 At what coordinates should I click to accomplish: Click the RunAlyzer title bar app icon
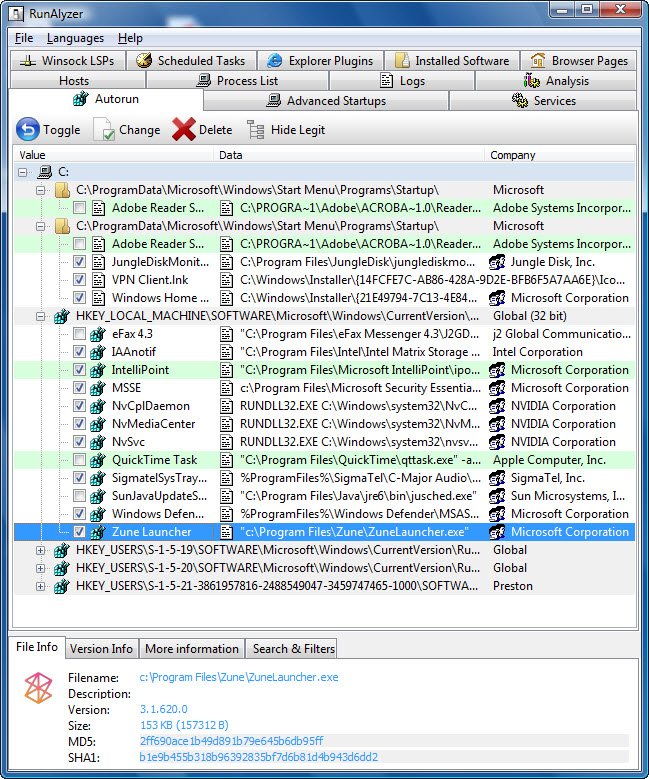(16, 13)
